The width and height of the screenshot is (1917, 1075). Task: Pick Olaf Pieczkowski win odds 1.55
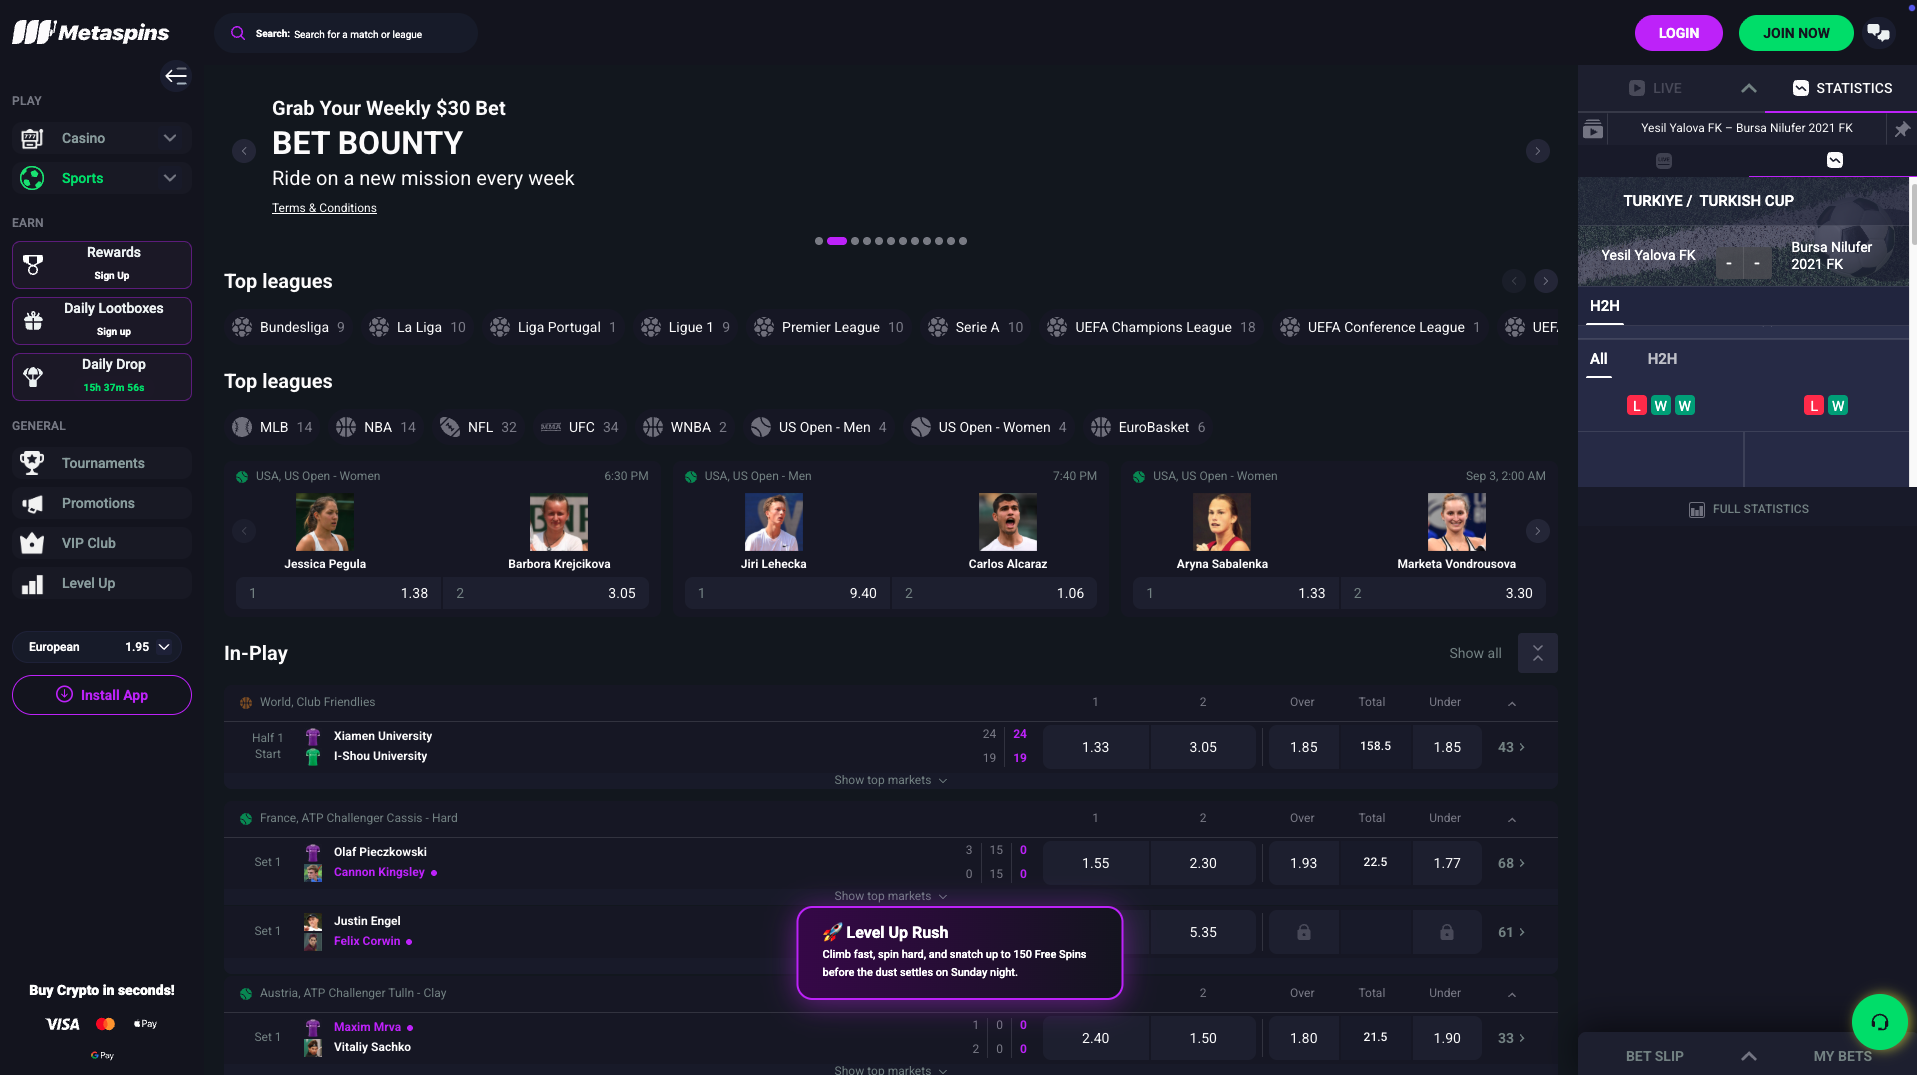(x=1095, y=863)
